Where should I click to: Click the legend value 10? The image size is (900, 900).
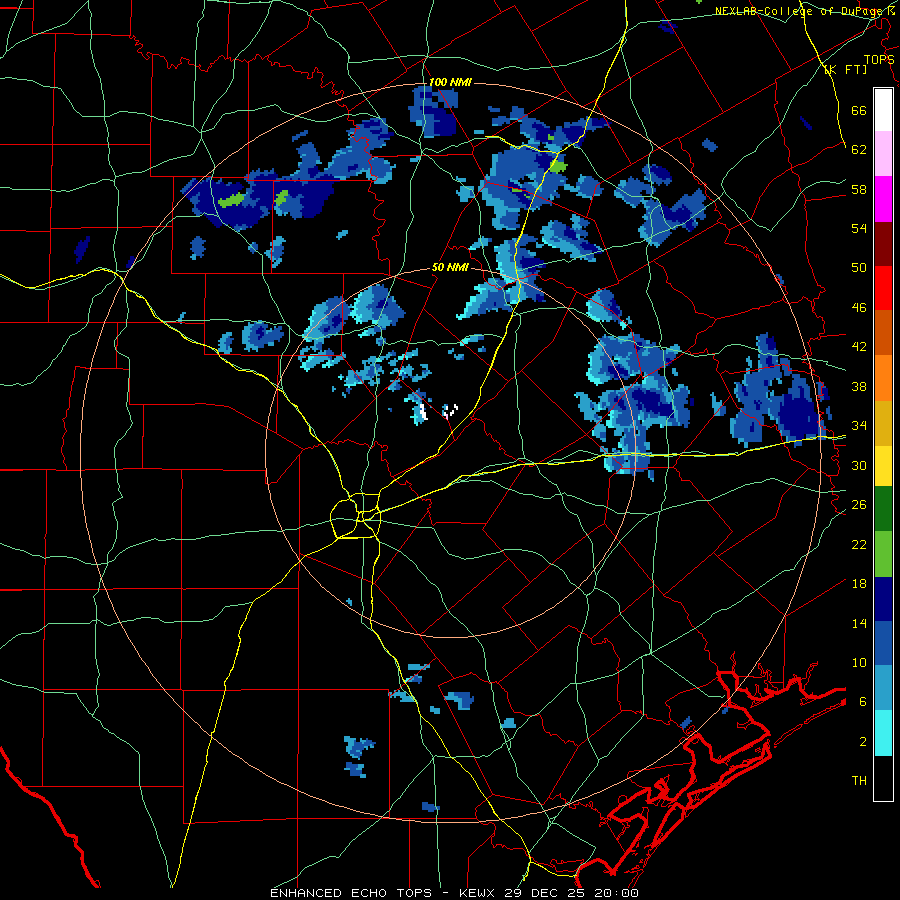tap(859, 662)
